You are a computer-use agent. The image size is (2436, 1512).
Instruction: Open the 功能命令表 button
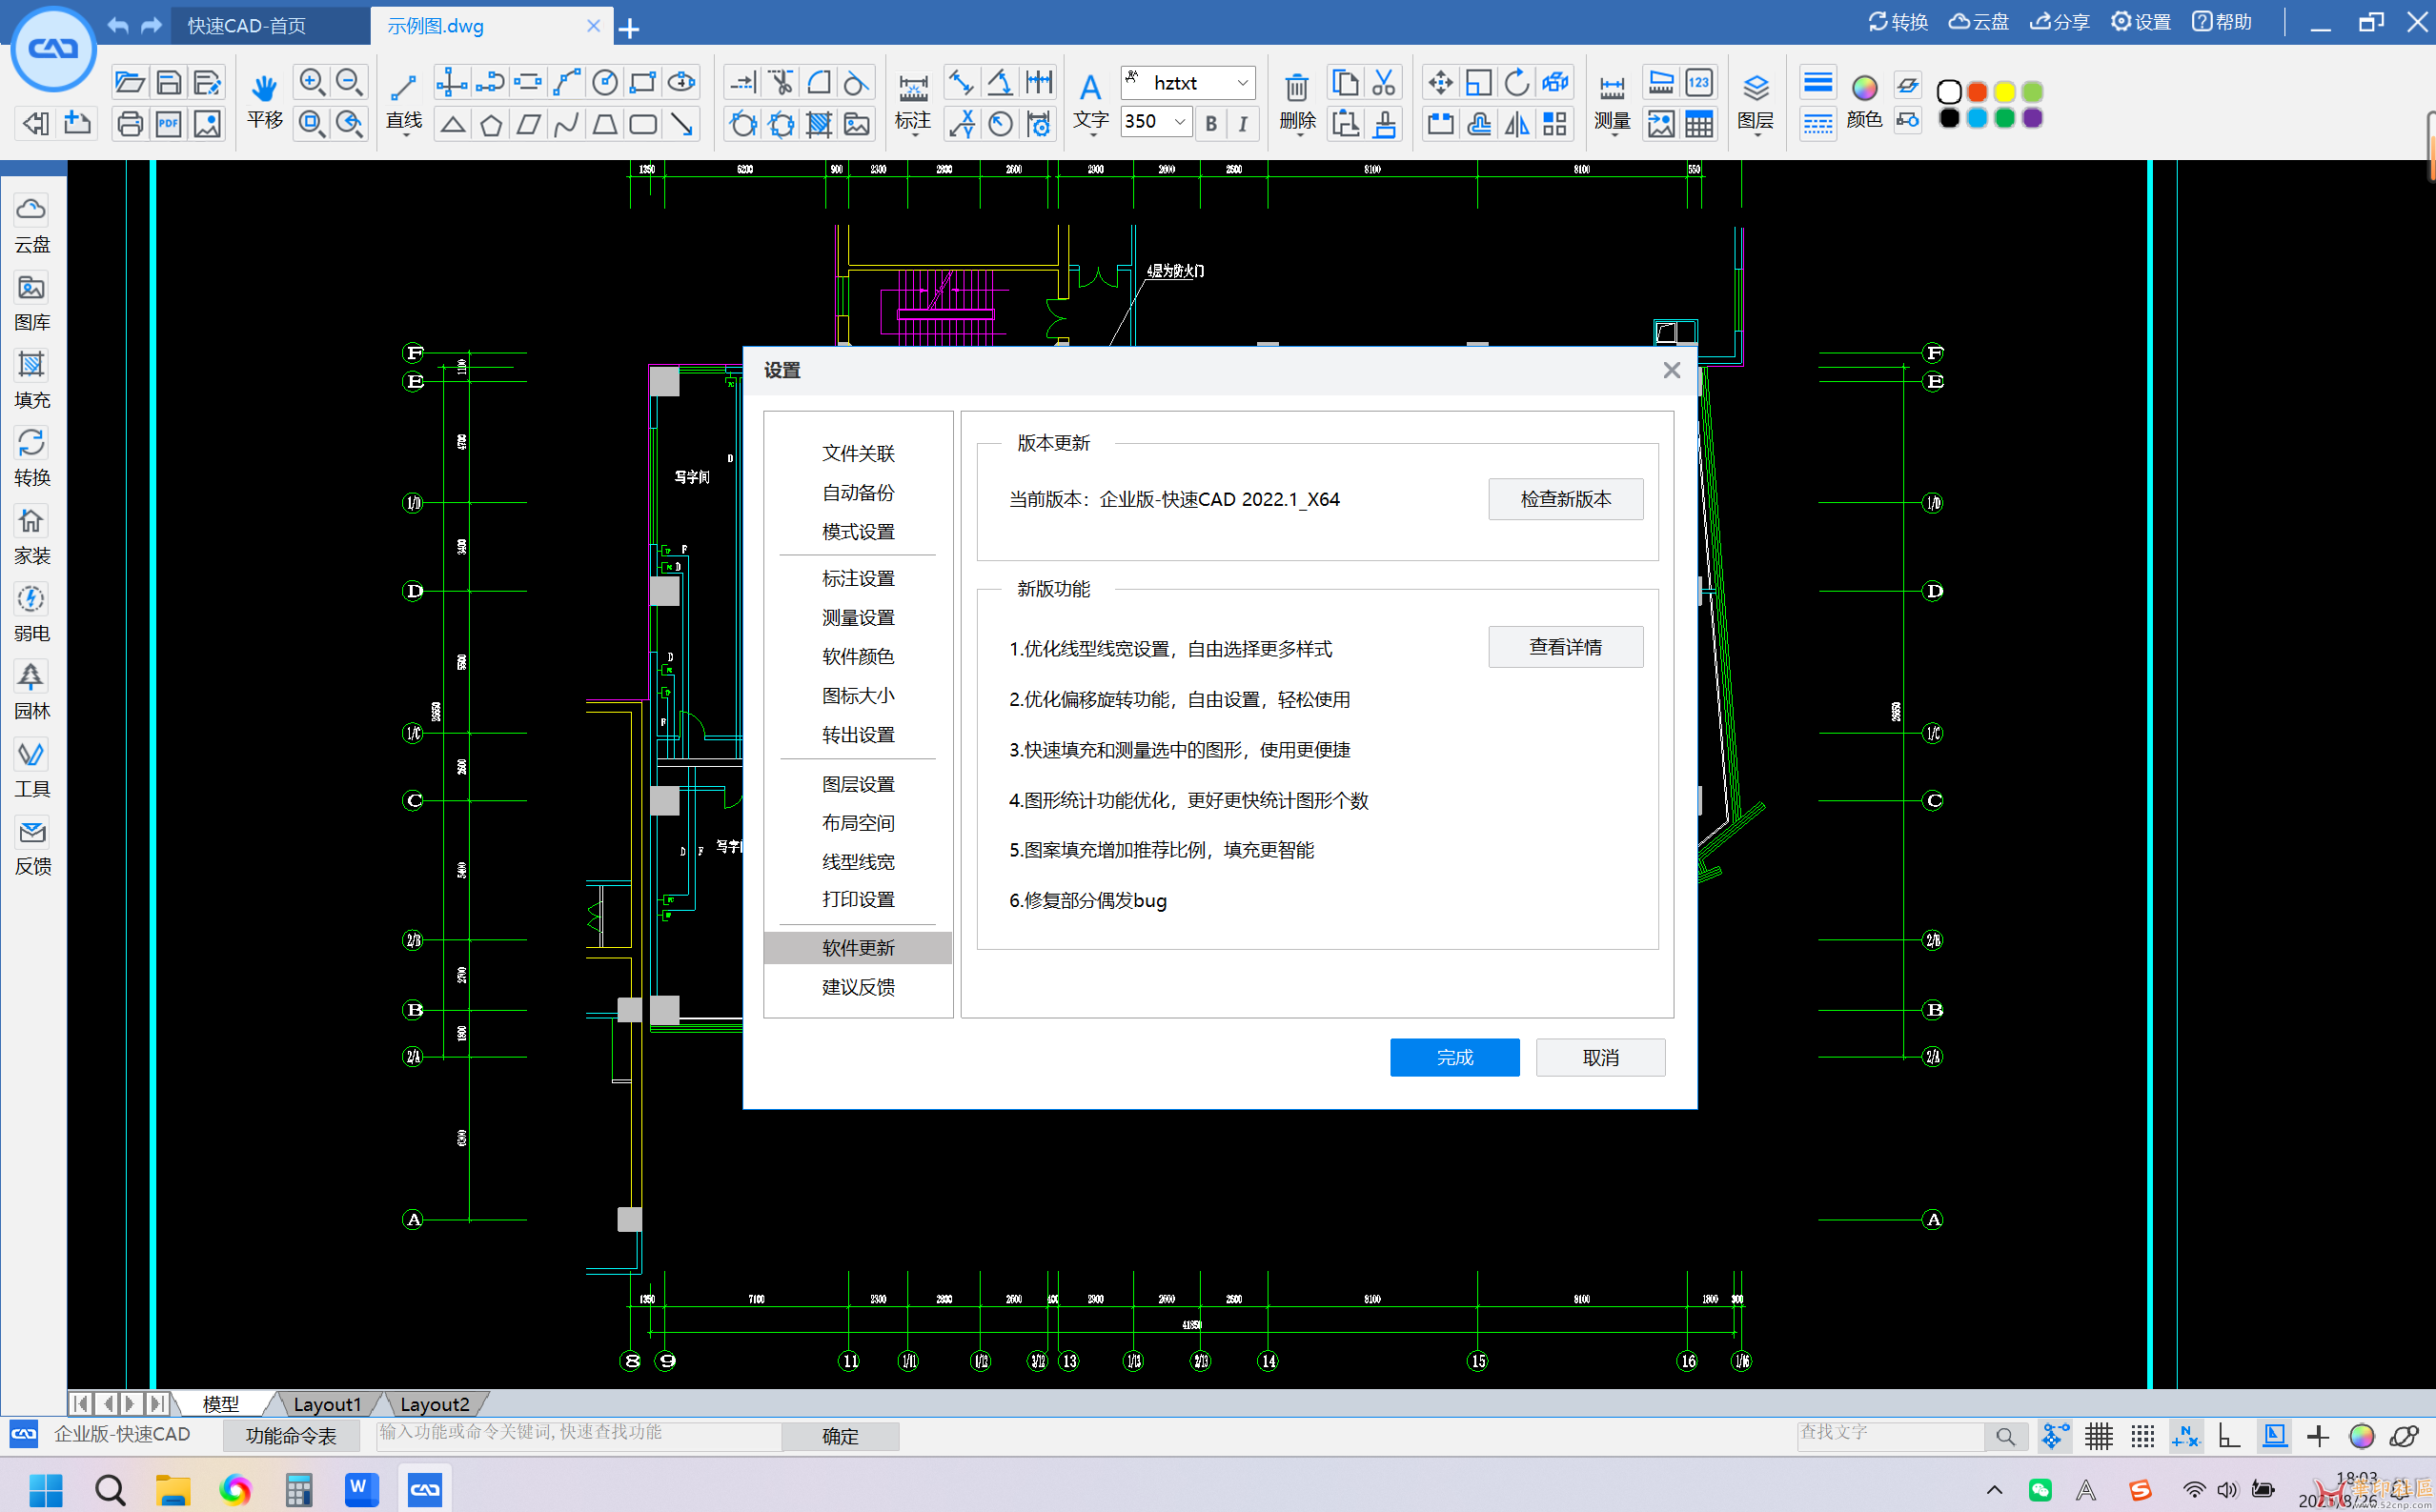pyautogui.click(x=291, y=1435)
